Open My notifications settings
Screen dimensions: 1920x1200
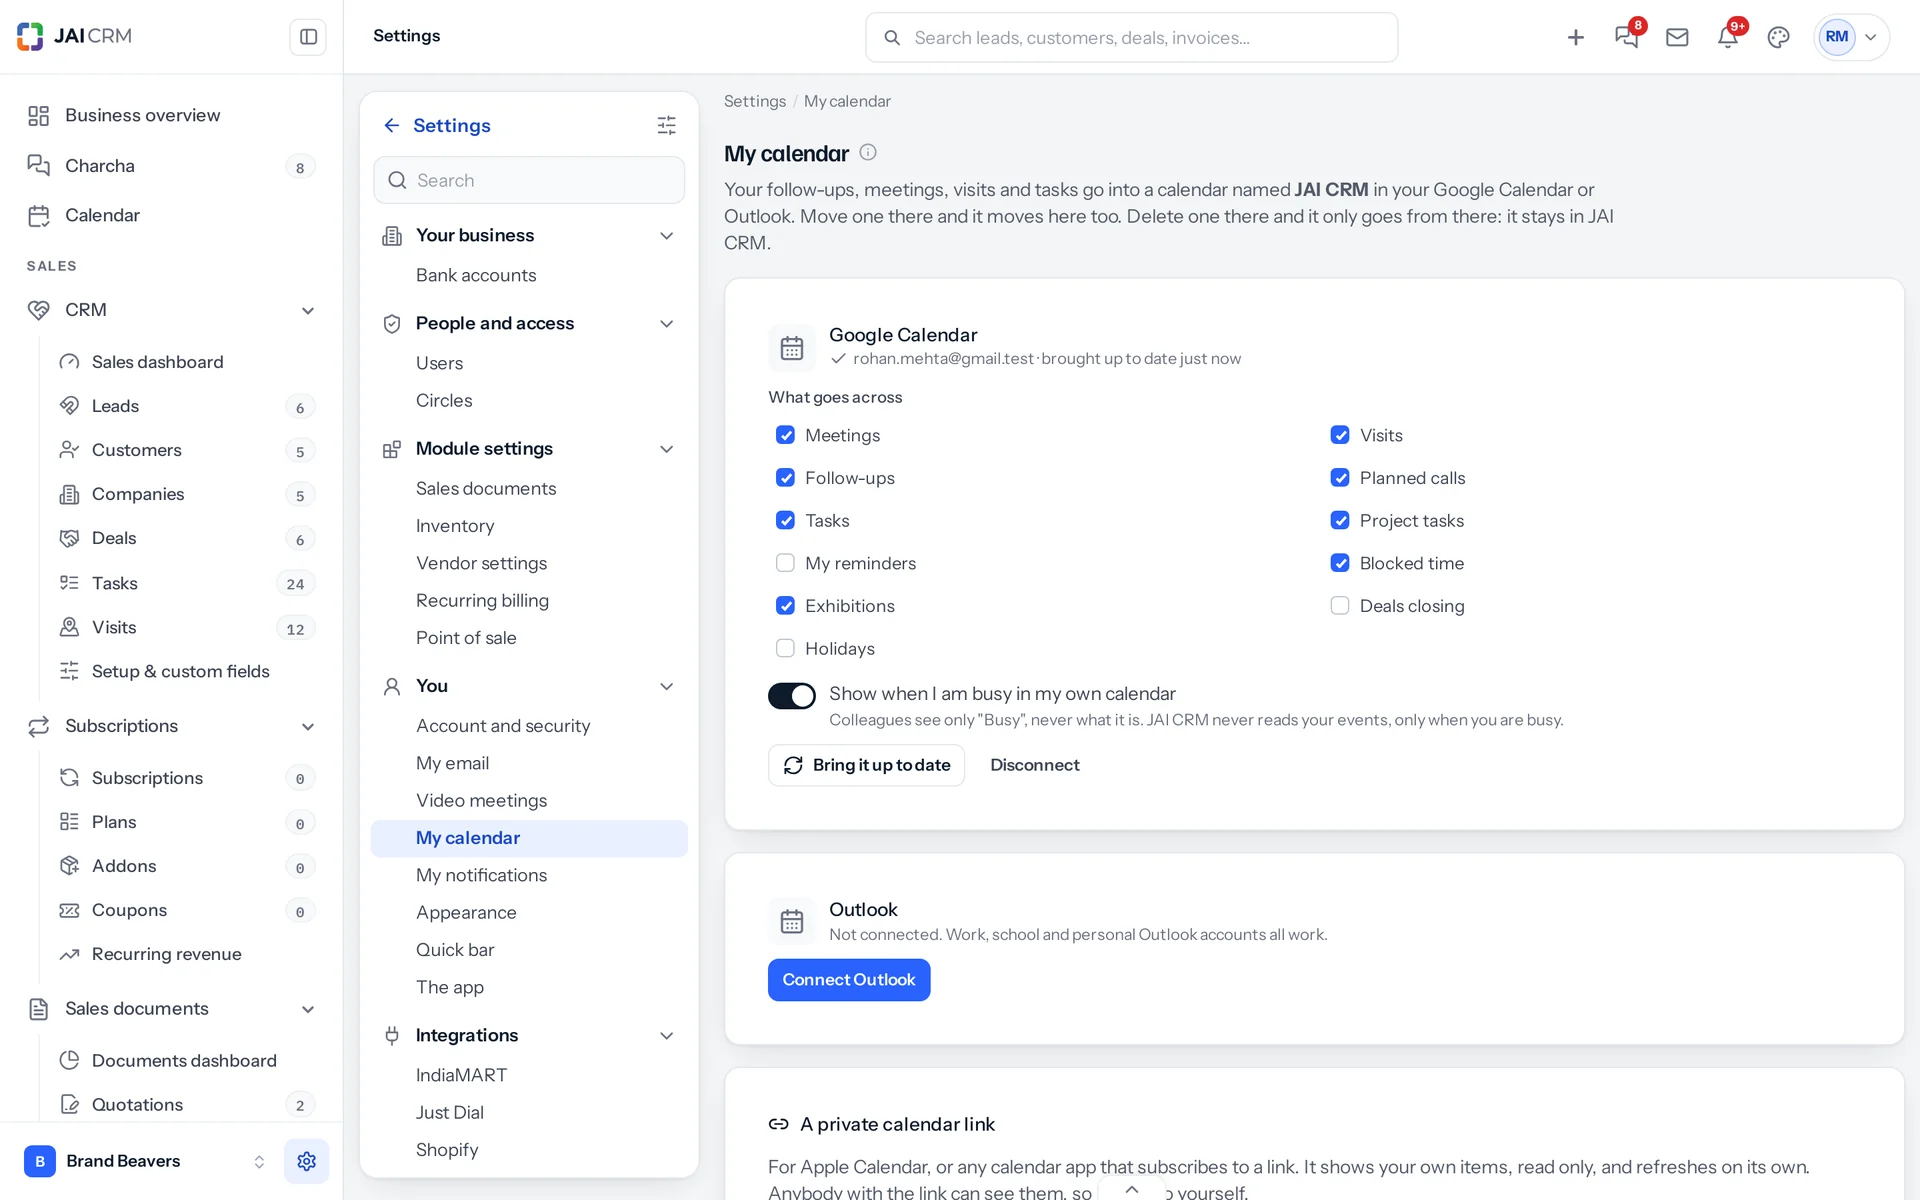coord(529,875)
